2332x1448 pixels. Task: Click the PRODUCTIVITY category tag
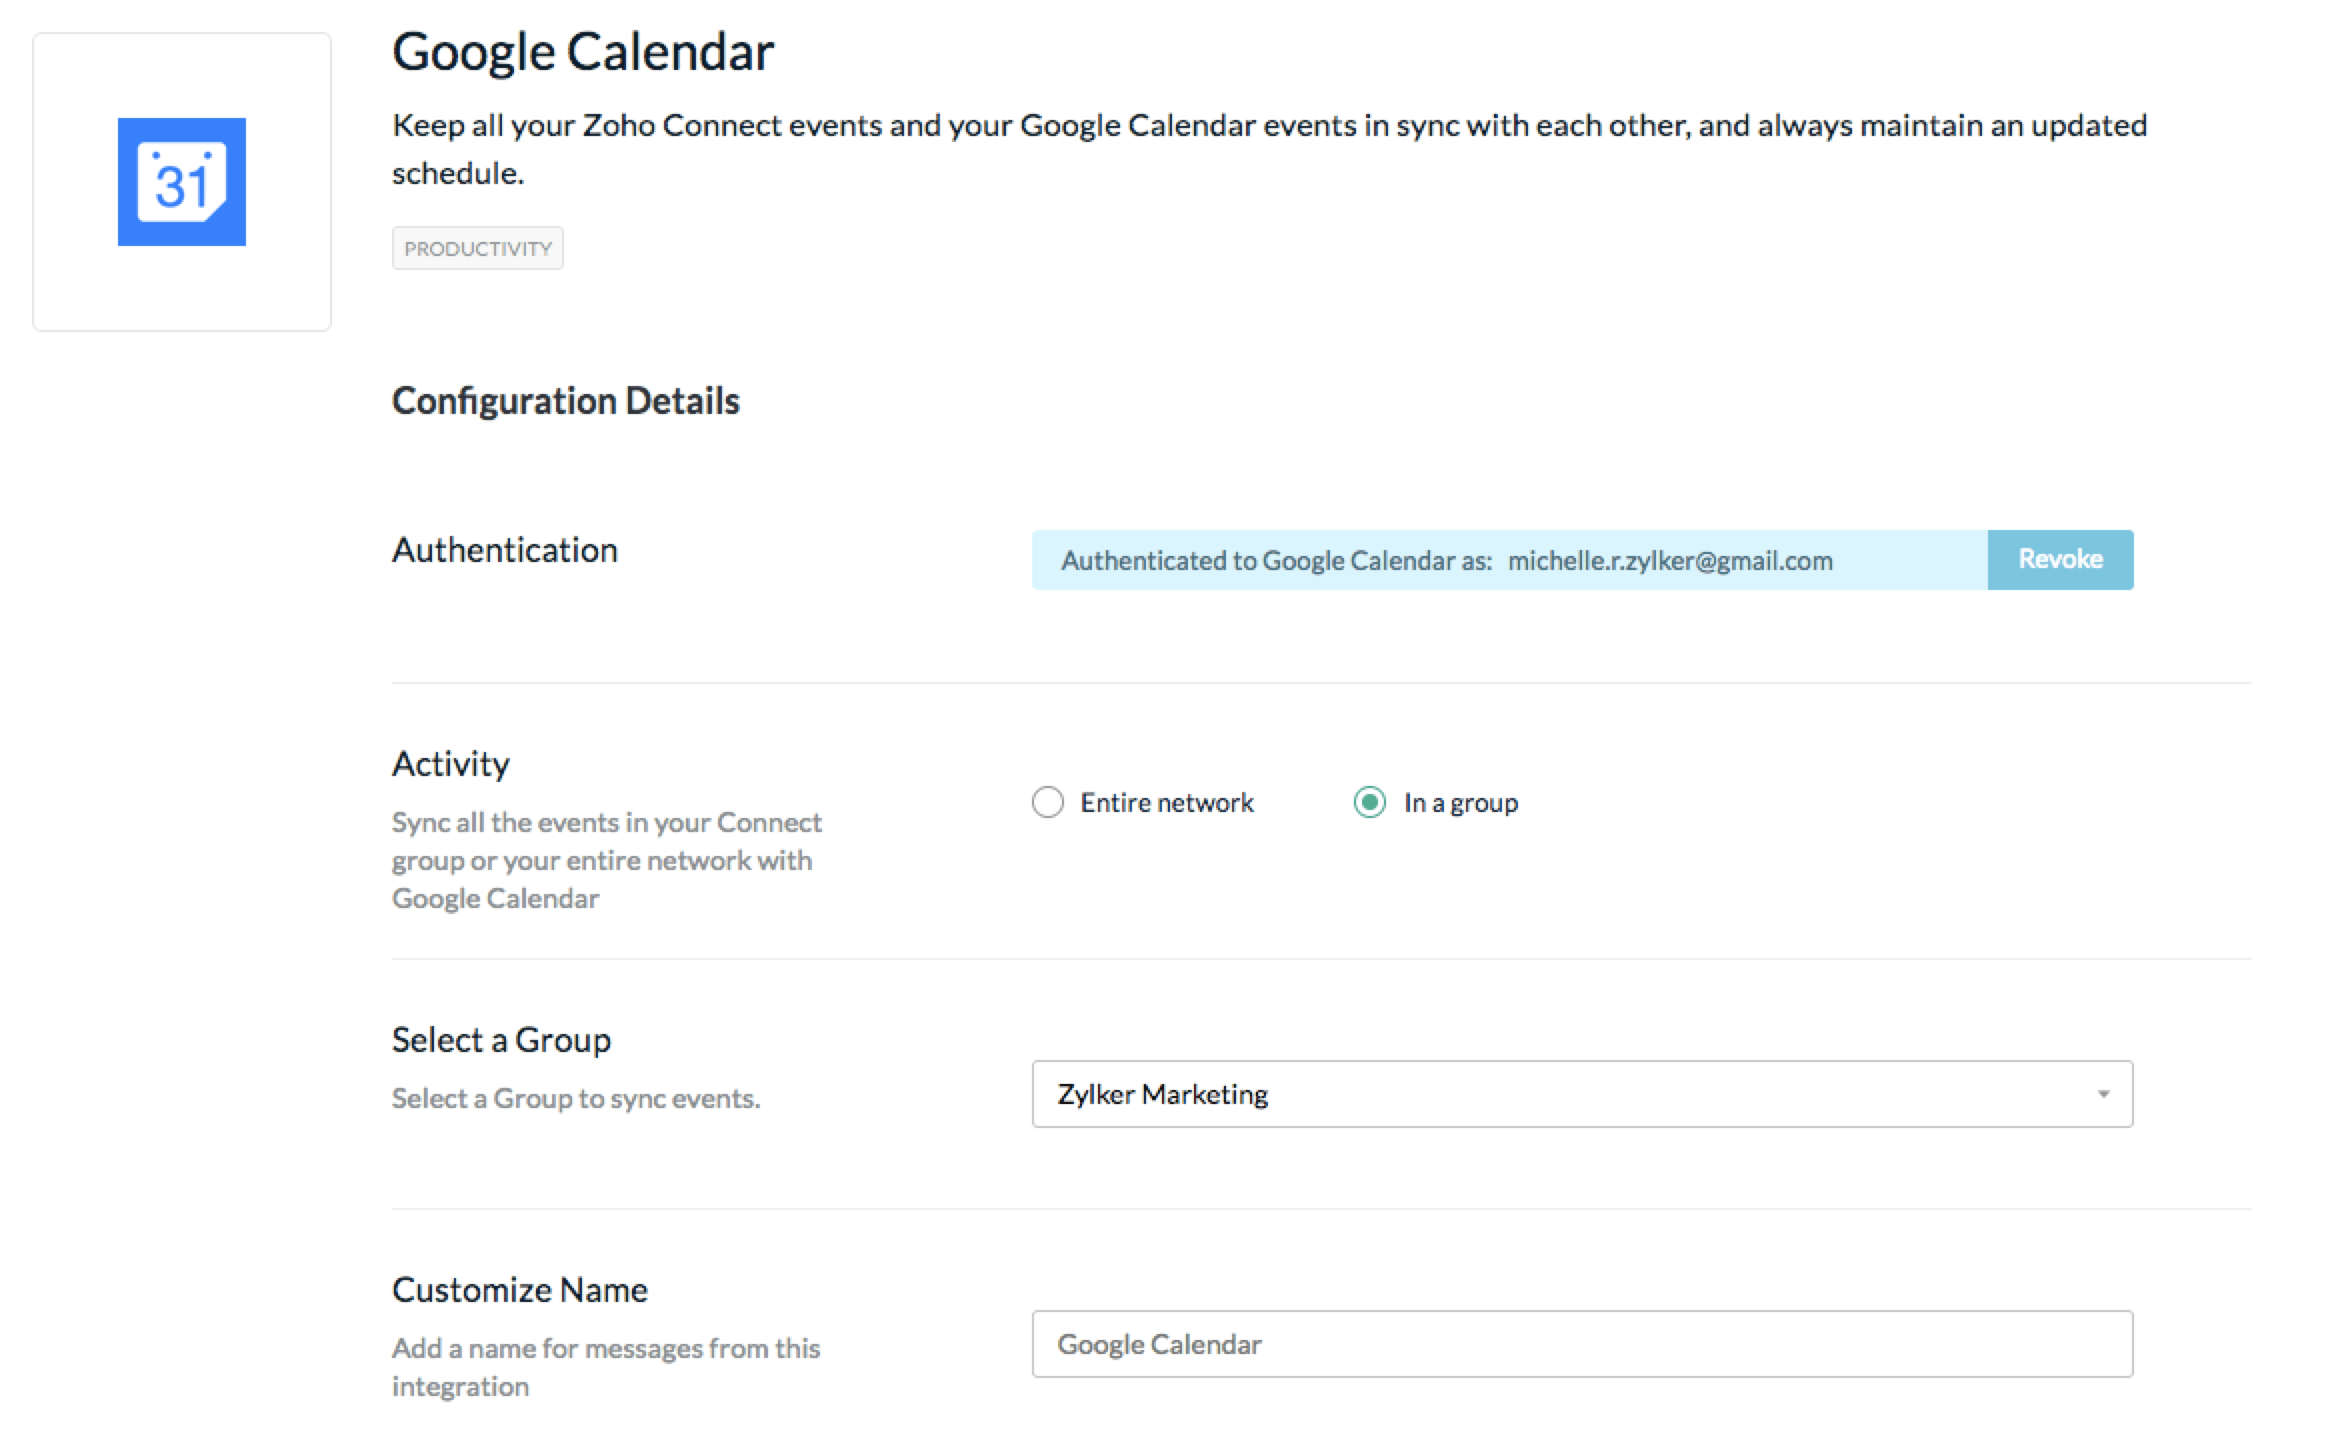[x=477, y=248]
